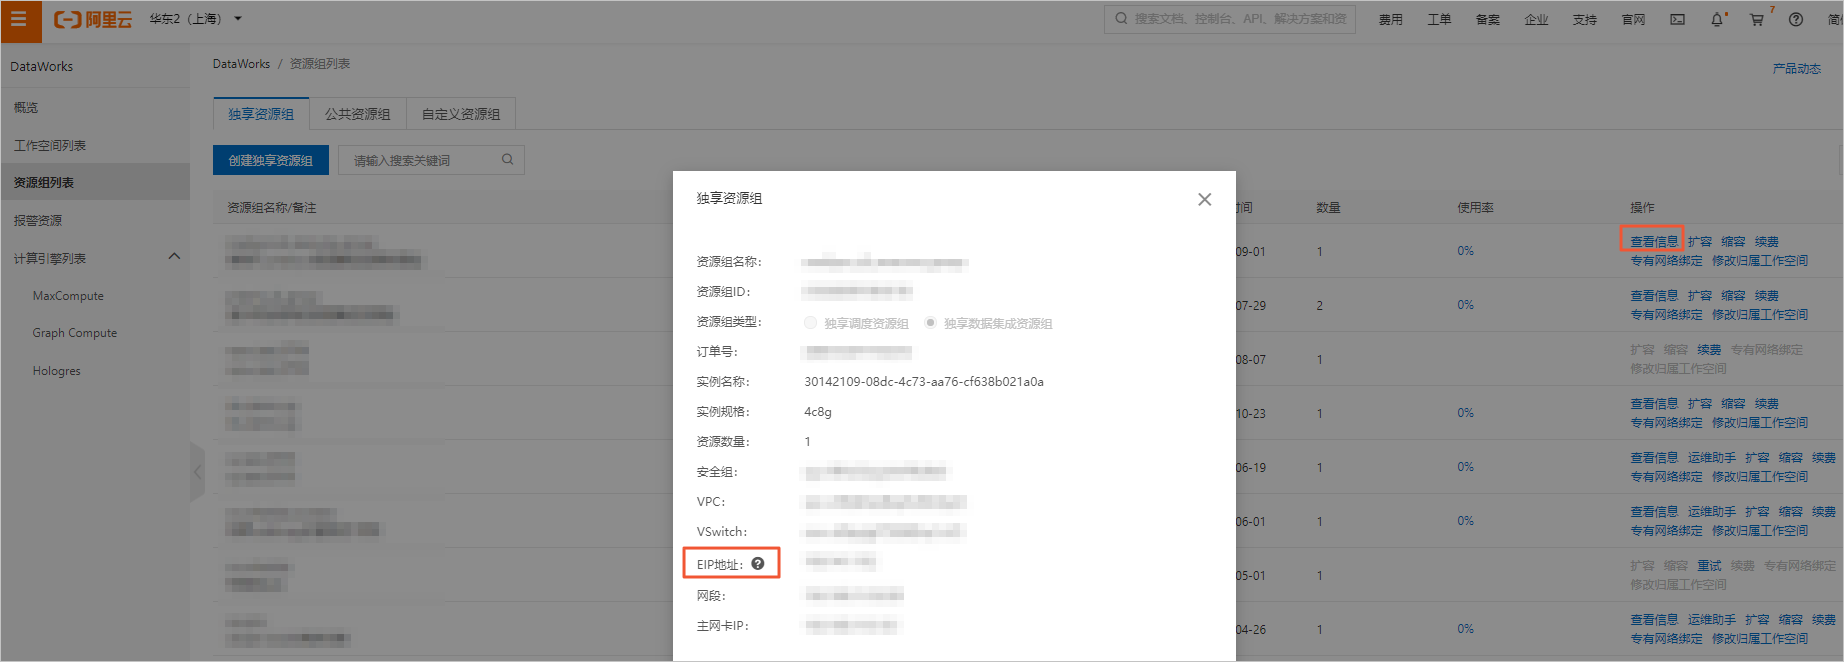Open Hologres in the sidebar
This screenshot has height=662, width=1844.
(56, 371)
